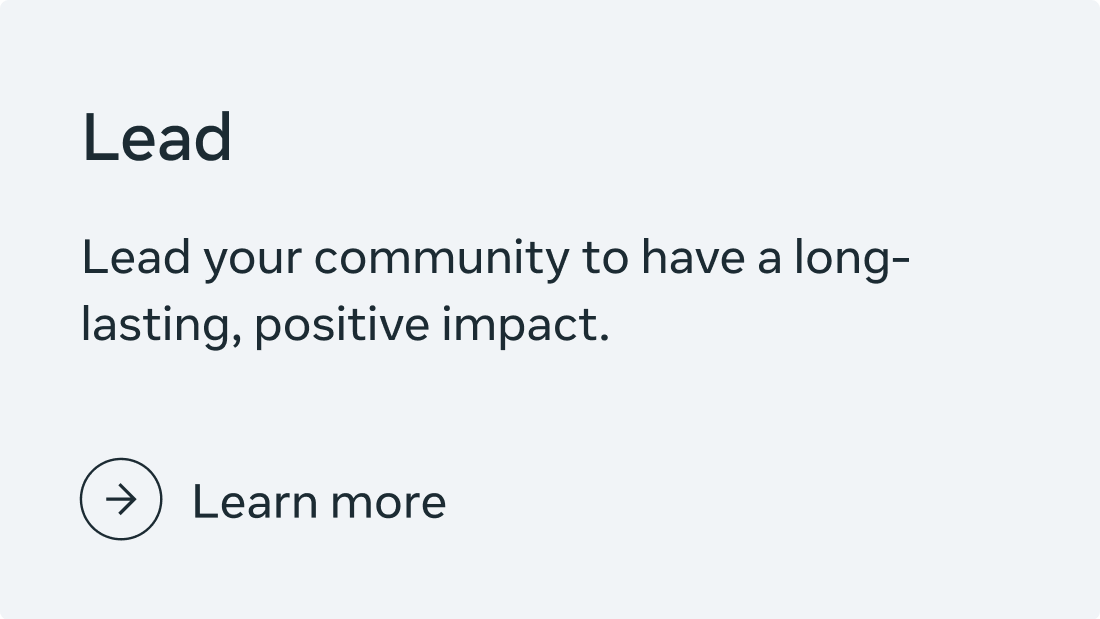Select the Lead card title text
Viewport: 1100px width, 619px height.
(x=157, y=138)
